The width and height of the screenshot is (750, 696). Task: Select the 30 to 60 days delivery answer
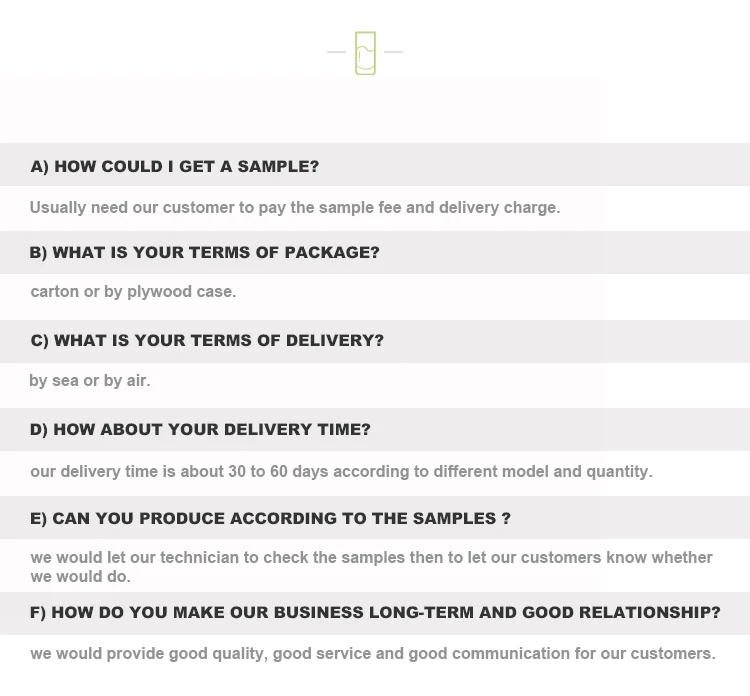click(x=342, y=472)
